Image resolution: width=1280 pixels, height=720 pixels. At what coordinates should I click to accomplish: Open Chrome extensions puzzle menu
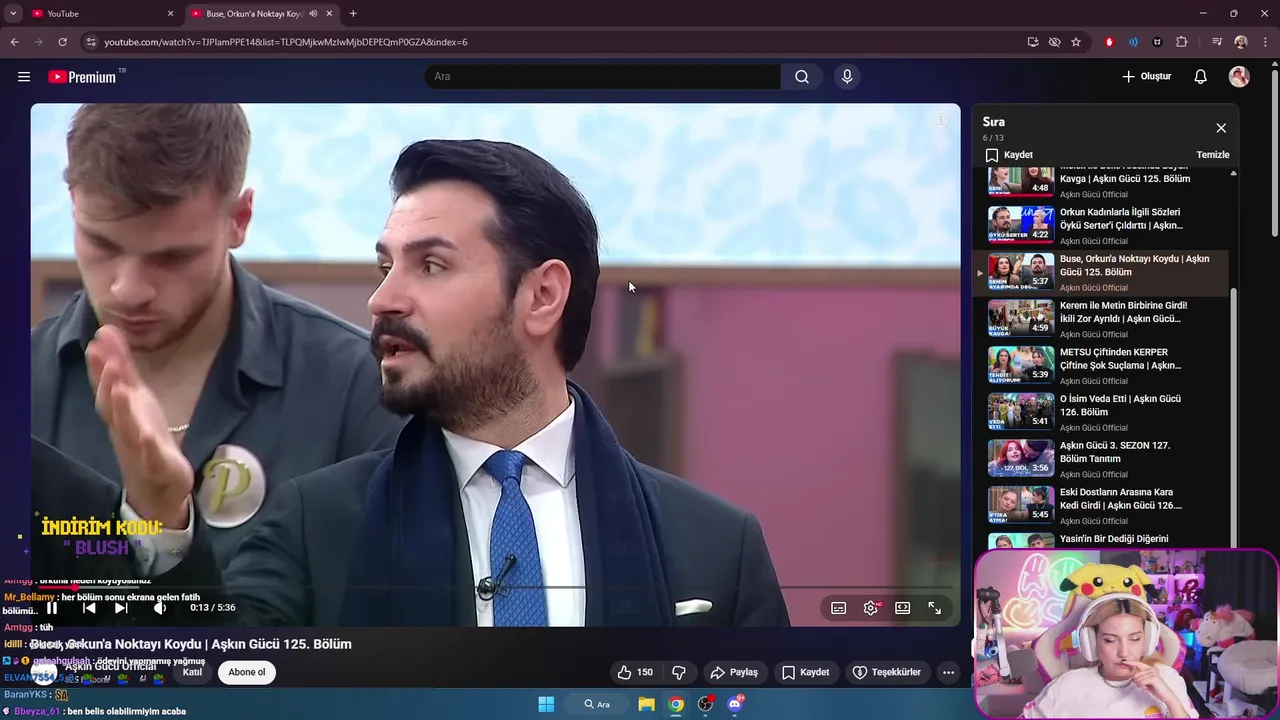1181,42
